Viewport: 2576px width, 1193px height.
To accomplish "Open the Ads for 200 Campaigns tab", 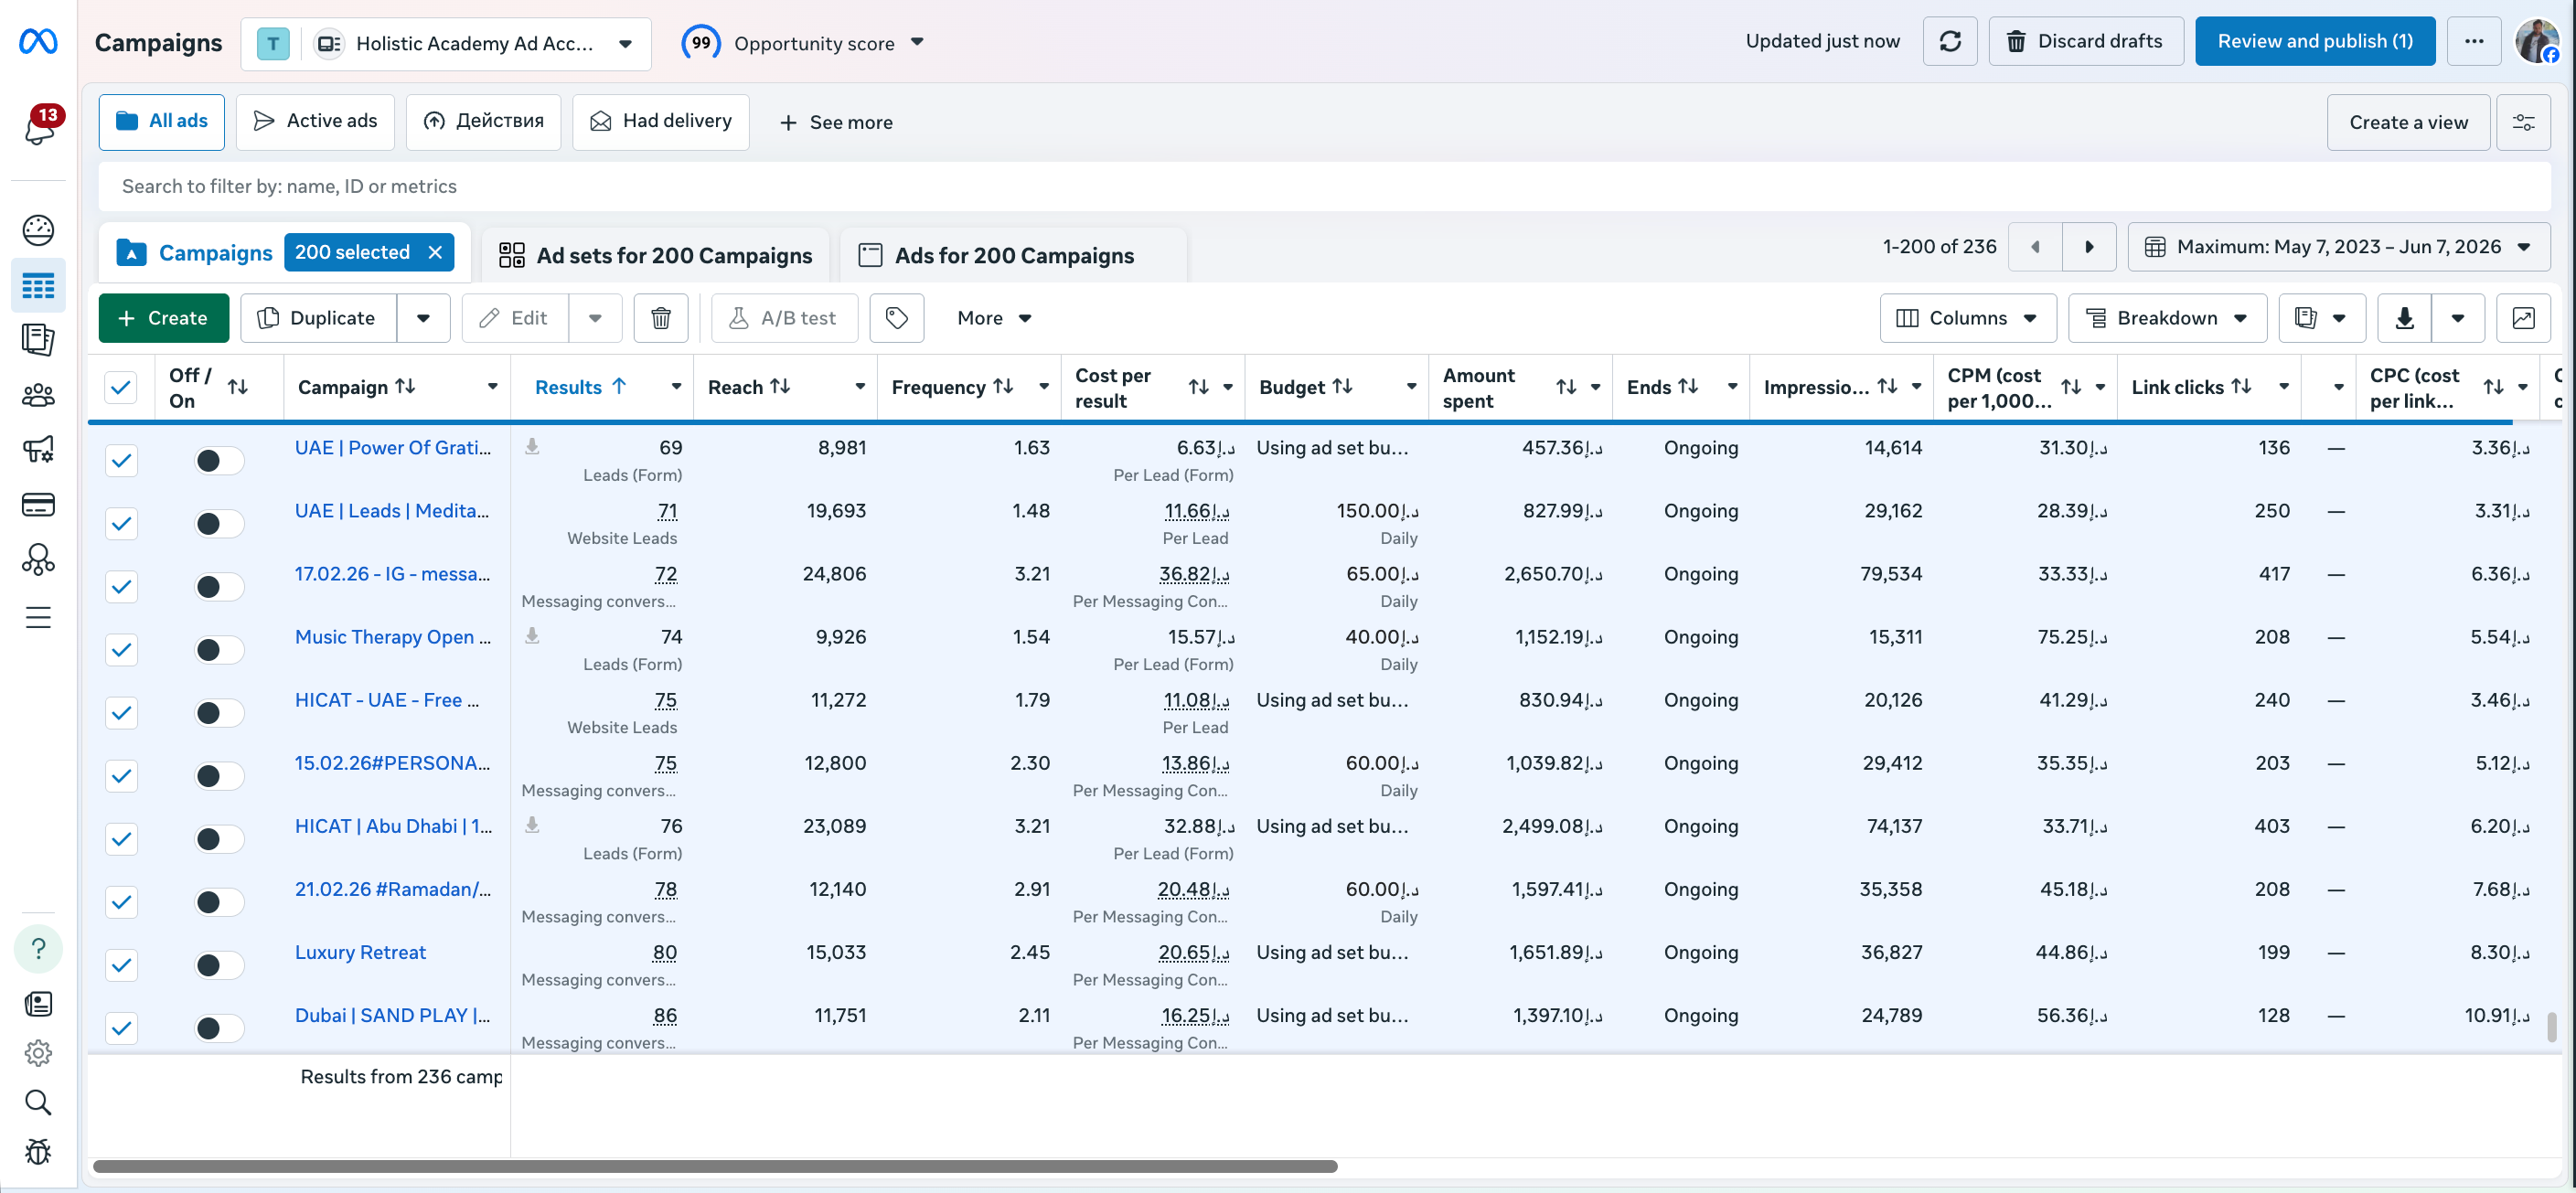I will (x=1014, y=255).
